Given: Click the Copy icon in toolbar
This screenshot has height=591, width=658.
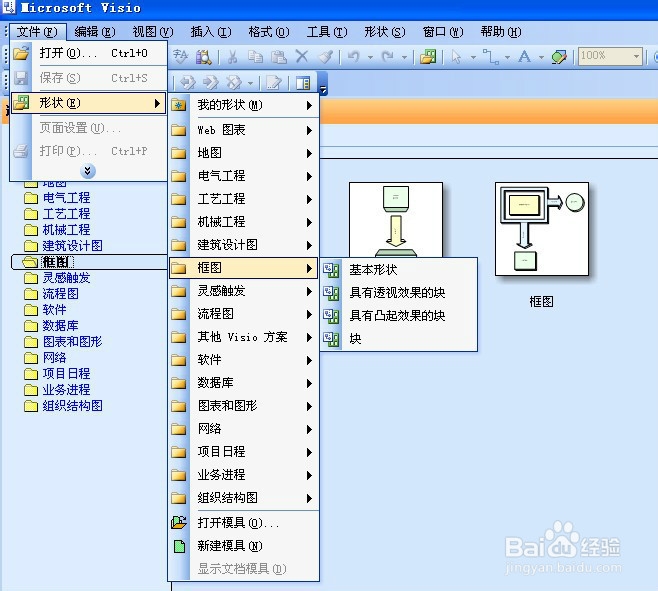Looking at the screenshot, I should [255, 56].
